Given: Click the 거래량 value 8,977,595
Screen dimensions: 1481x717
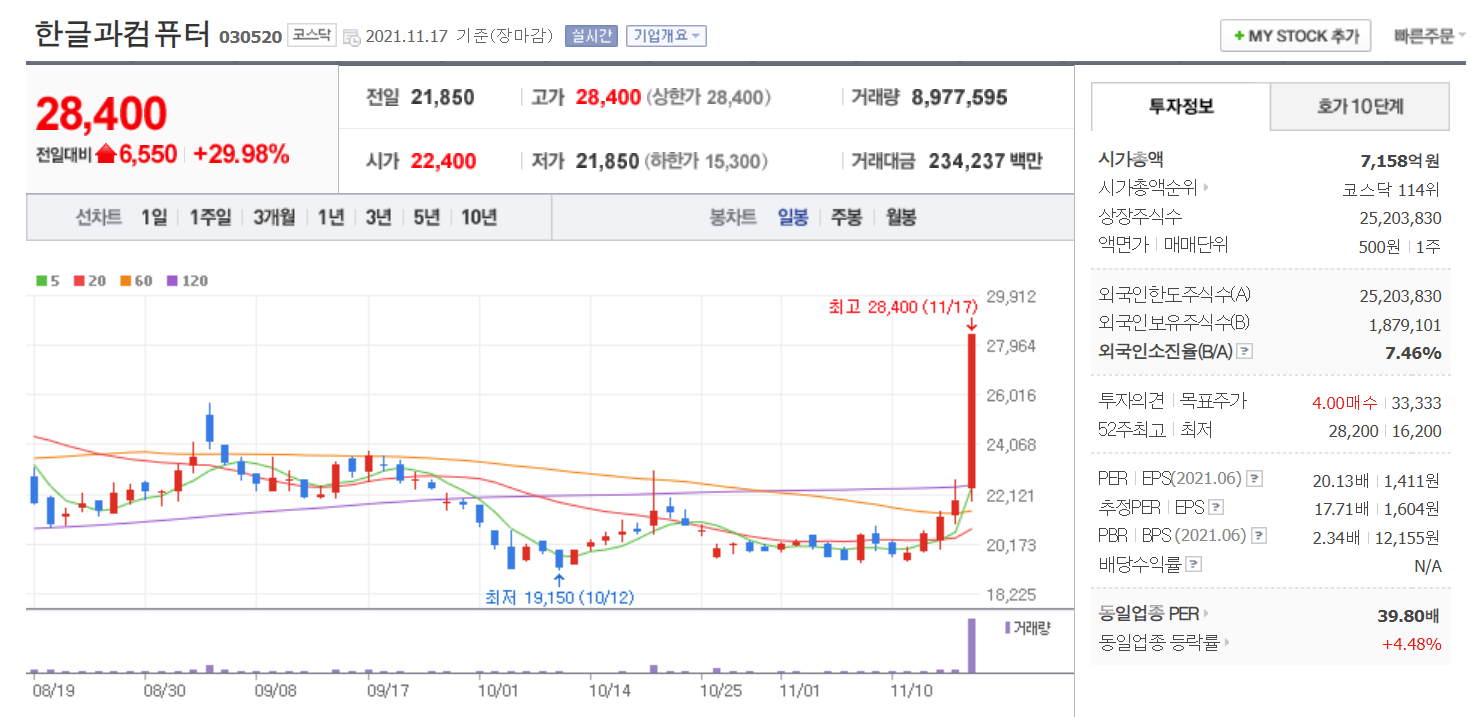Looking at the screenshot, I should (x=960, y=98).
